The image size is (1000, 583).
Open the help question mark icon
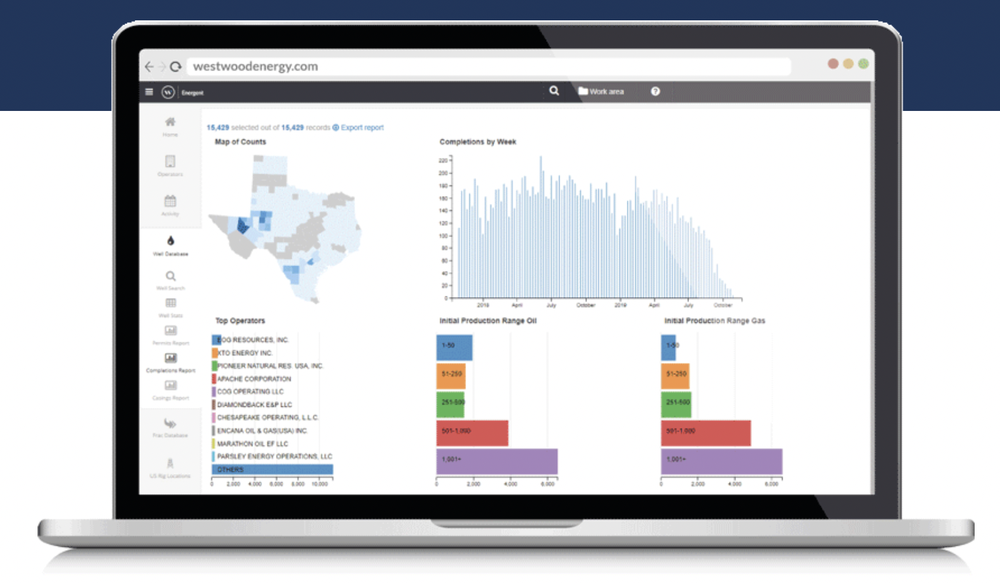tap(655, 91)
